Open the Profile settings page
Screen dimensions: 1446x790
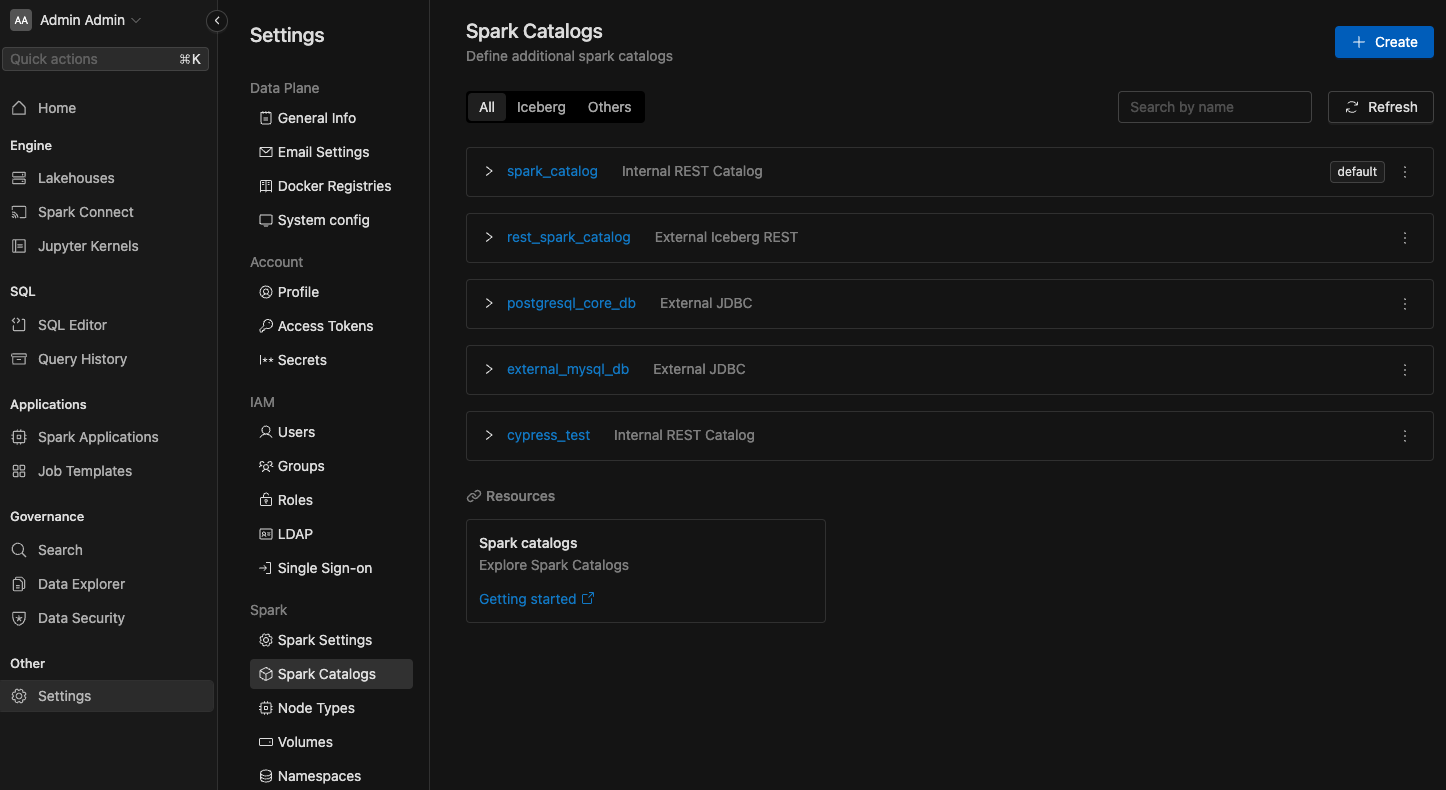(x=331, y=292)
